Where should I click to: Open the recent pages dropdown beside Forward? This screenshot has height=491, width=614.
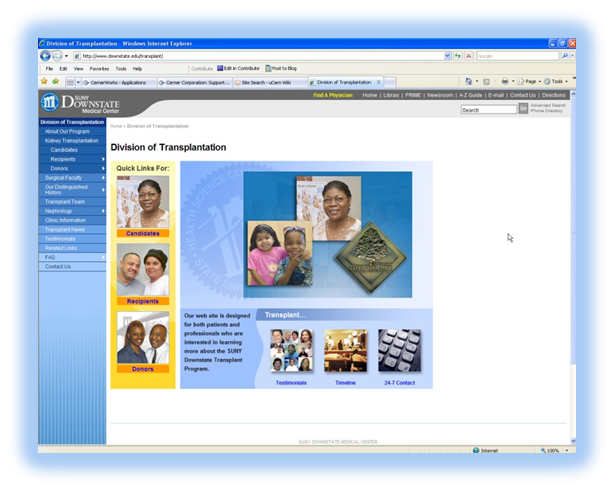click(x=66, y=56)
